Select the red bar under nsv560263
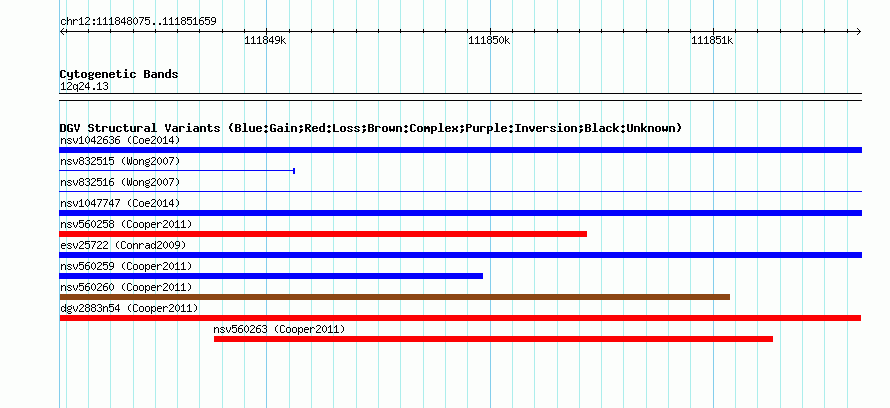Viewport: 890px width, 408px height. 493,339
